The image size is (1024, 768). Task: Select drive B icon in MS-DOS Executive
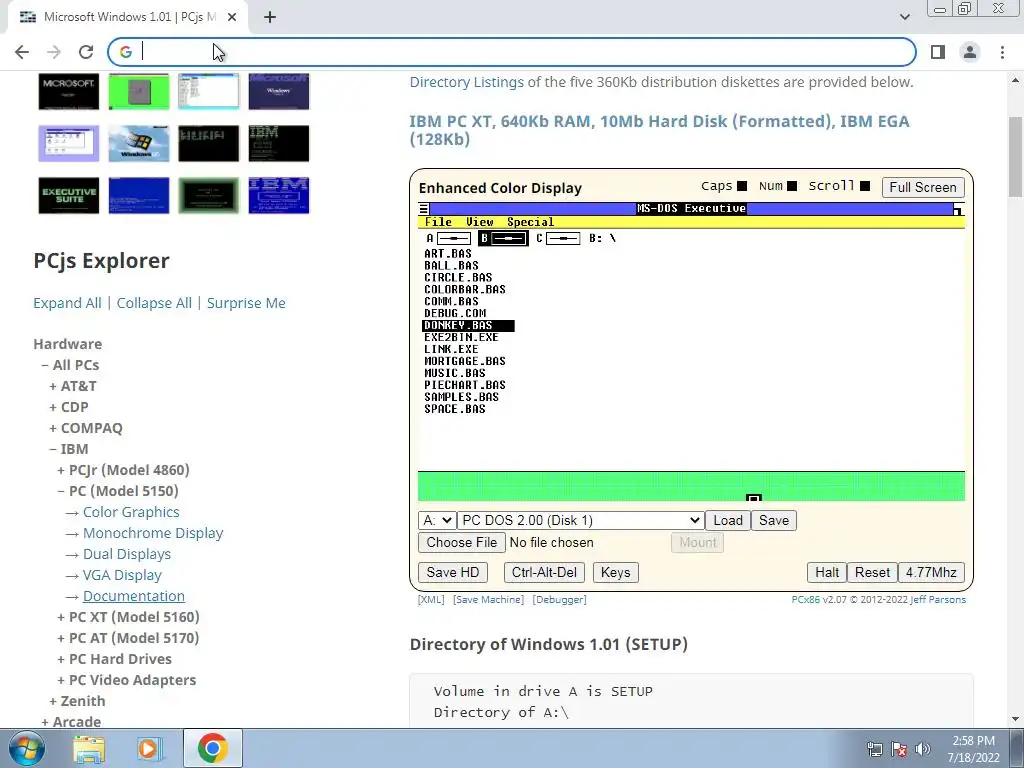[503, 238]
